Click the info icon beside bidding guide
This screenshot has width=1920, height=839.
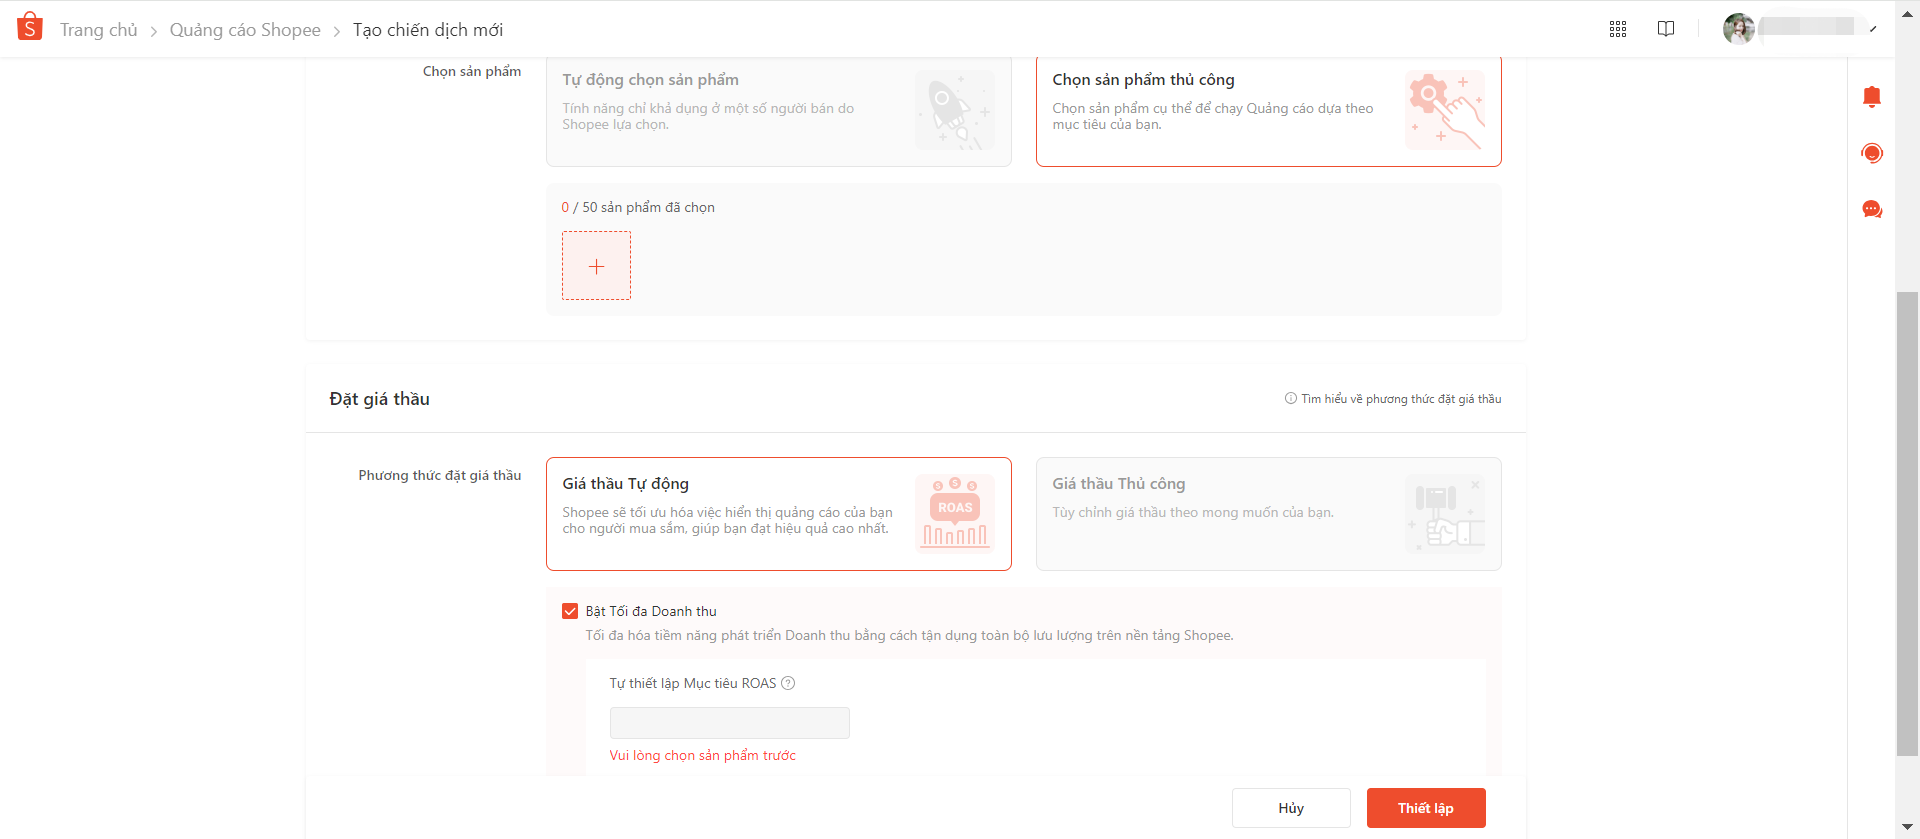(x=1291, y=398)
